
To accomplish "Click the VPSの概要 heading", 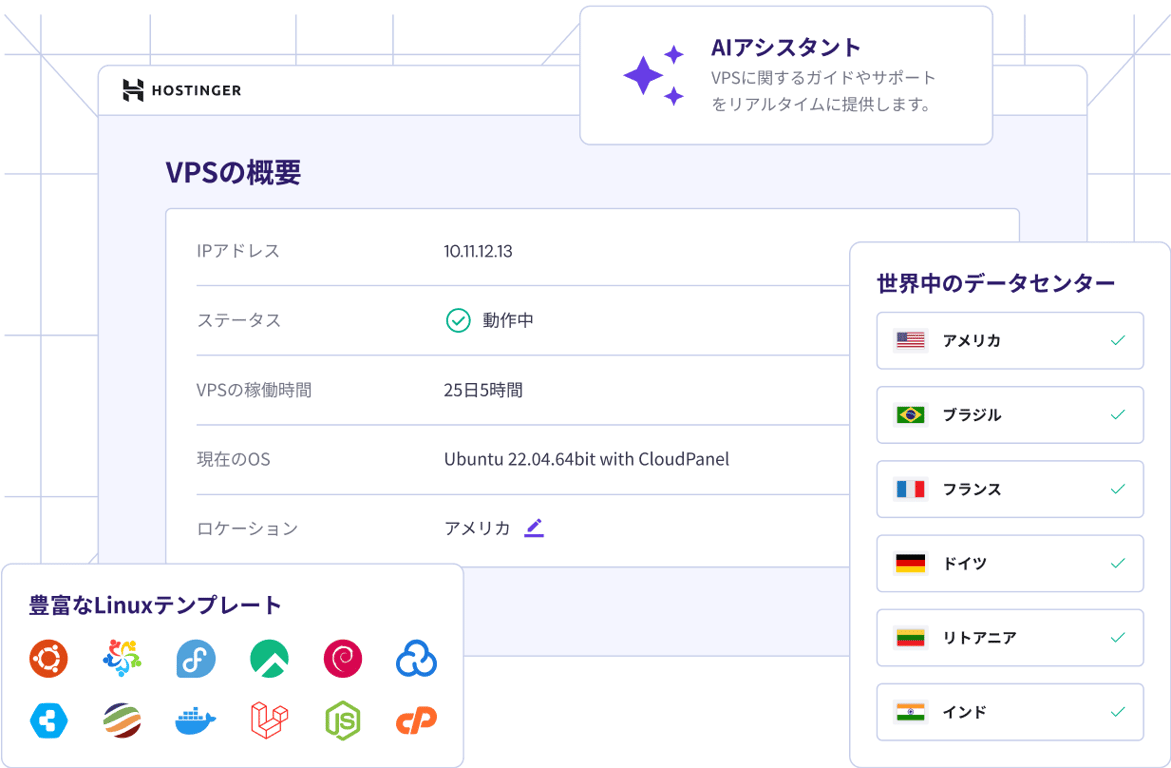I will pos(233,173).
